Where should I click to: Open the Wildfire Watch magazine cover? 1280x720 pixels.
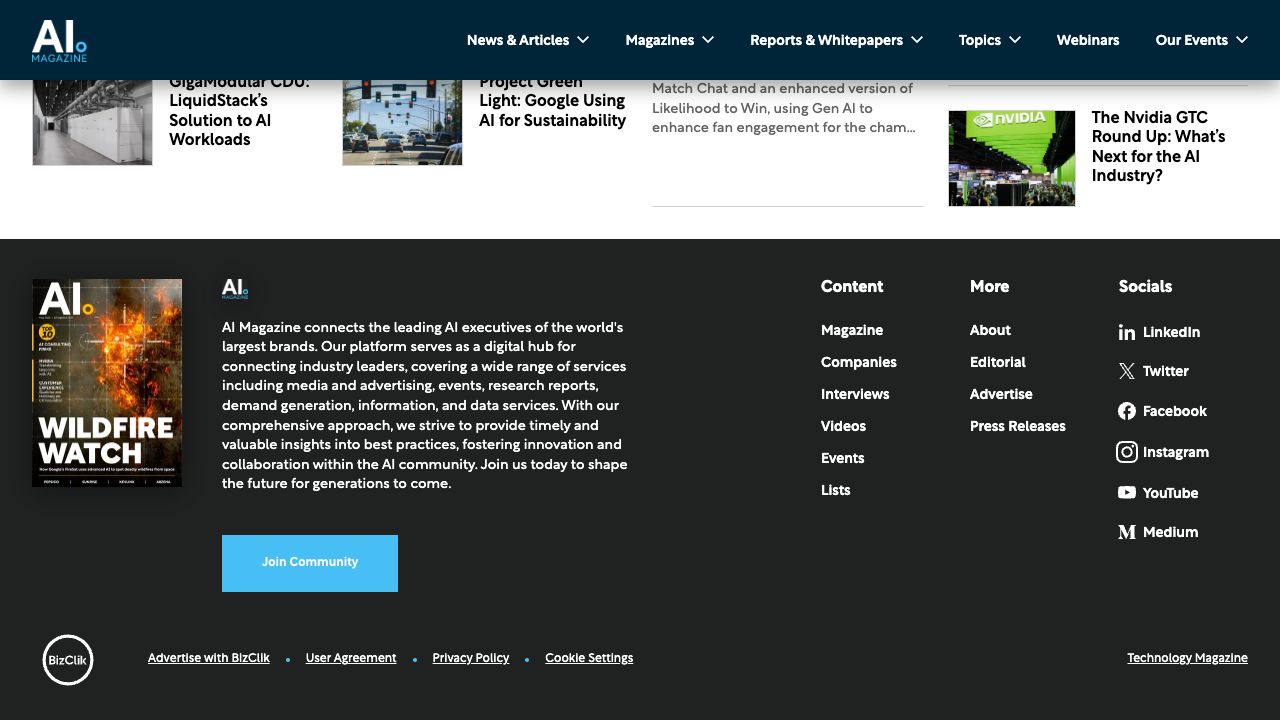(x=107, y=383)
